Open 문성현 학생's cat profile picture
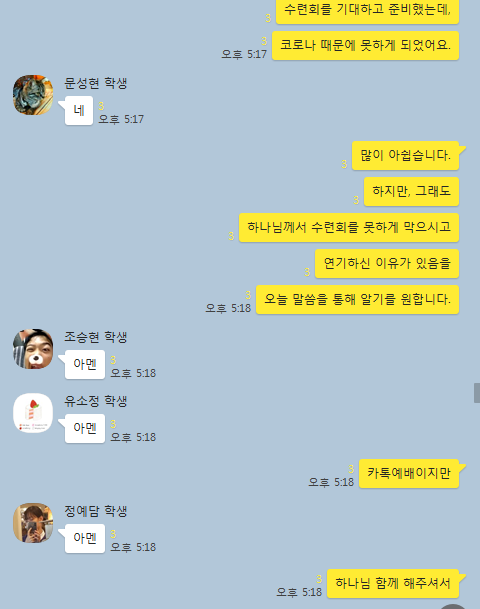This screenshot has height=609, width=480. click(x=33, y=95)
